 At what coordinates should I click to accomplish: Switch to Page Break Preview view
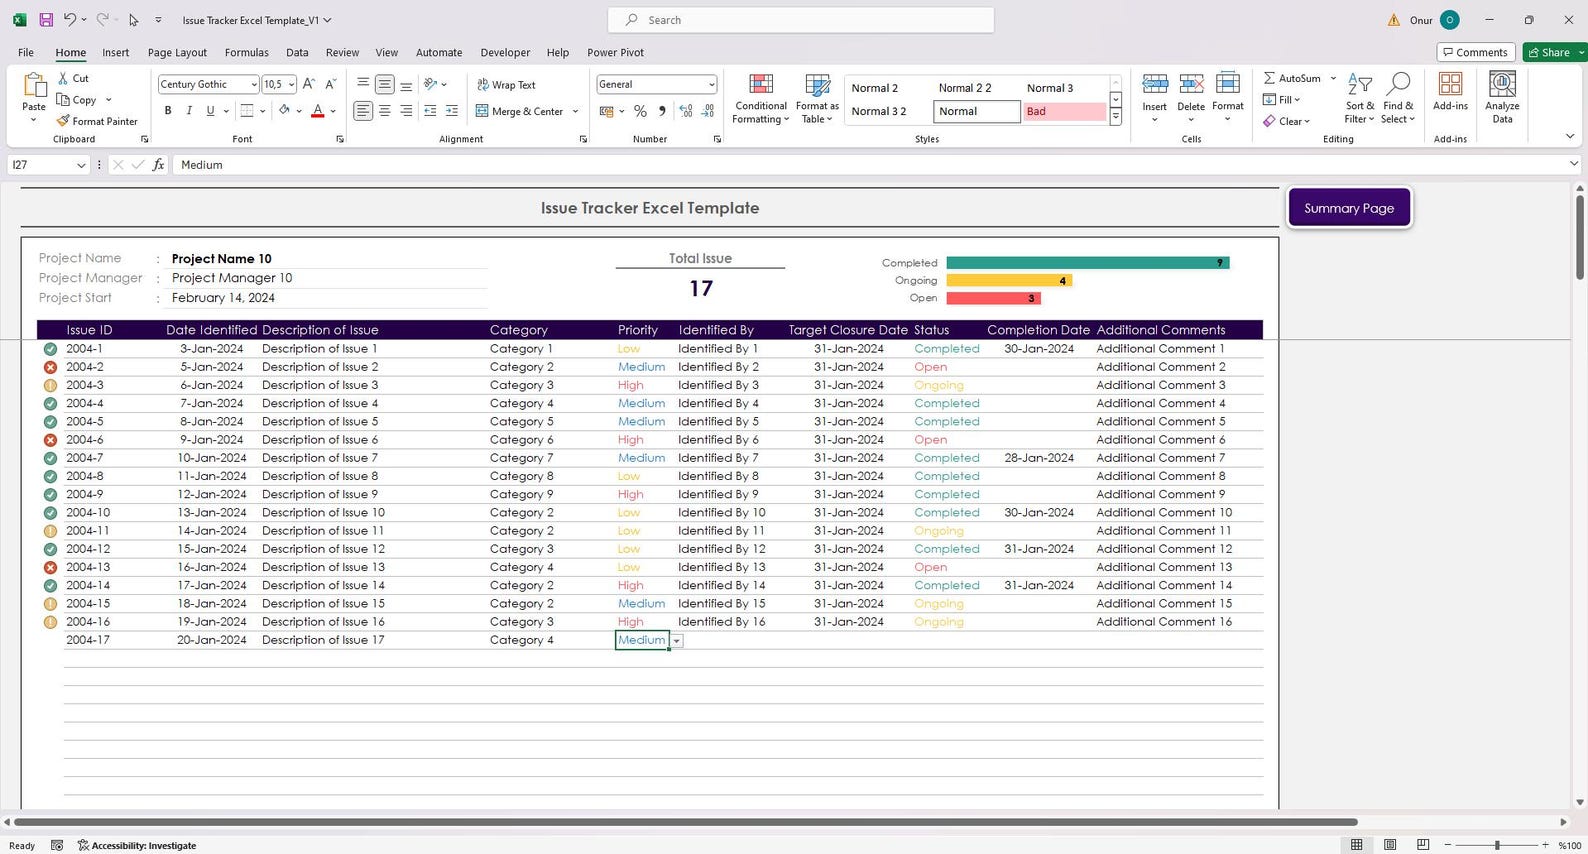tap(1423, 845)
